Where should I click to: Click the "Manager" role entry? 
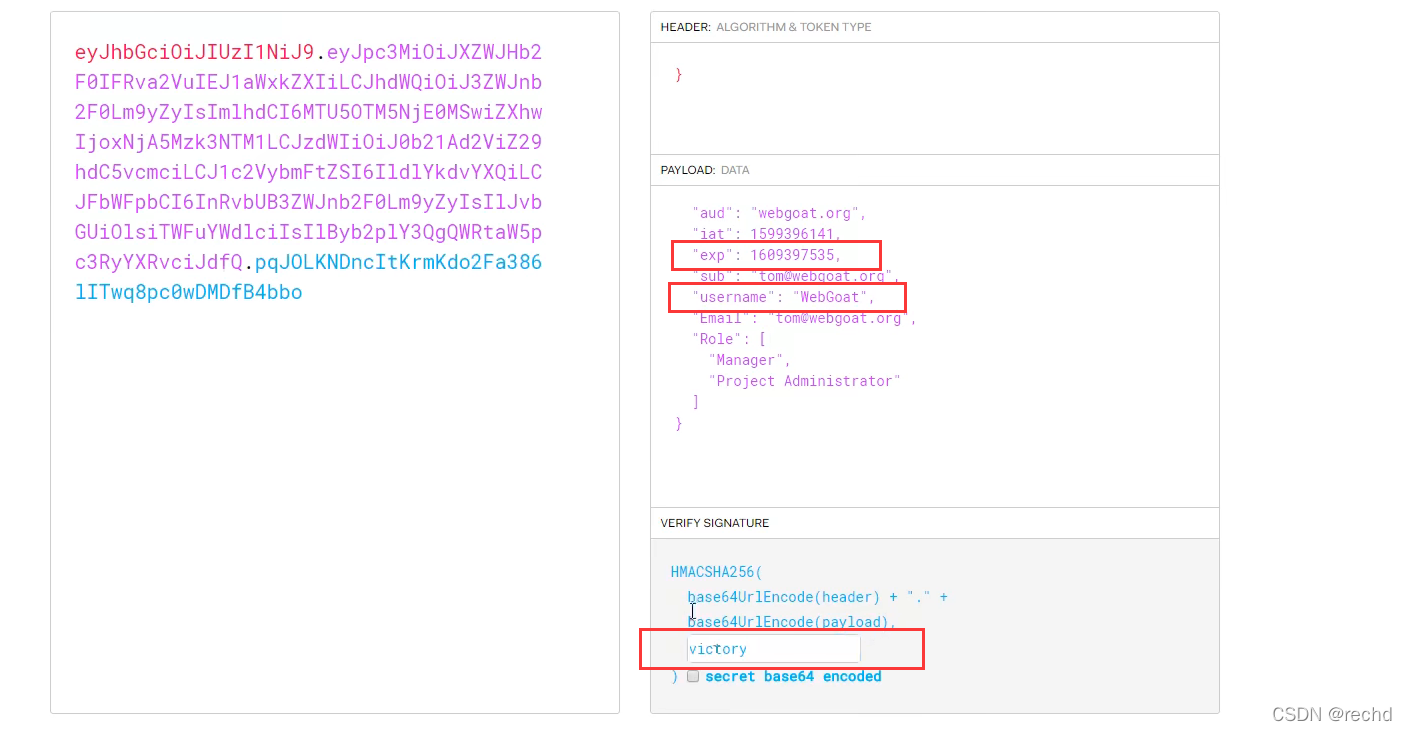(750, 360)
